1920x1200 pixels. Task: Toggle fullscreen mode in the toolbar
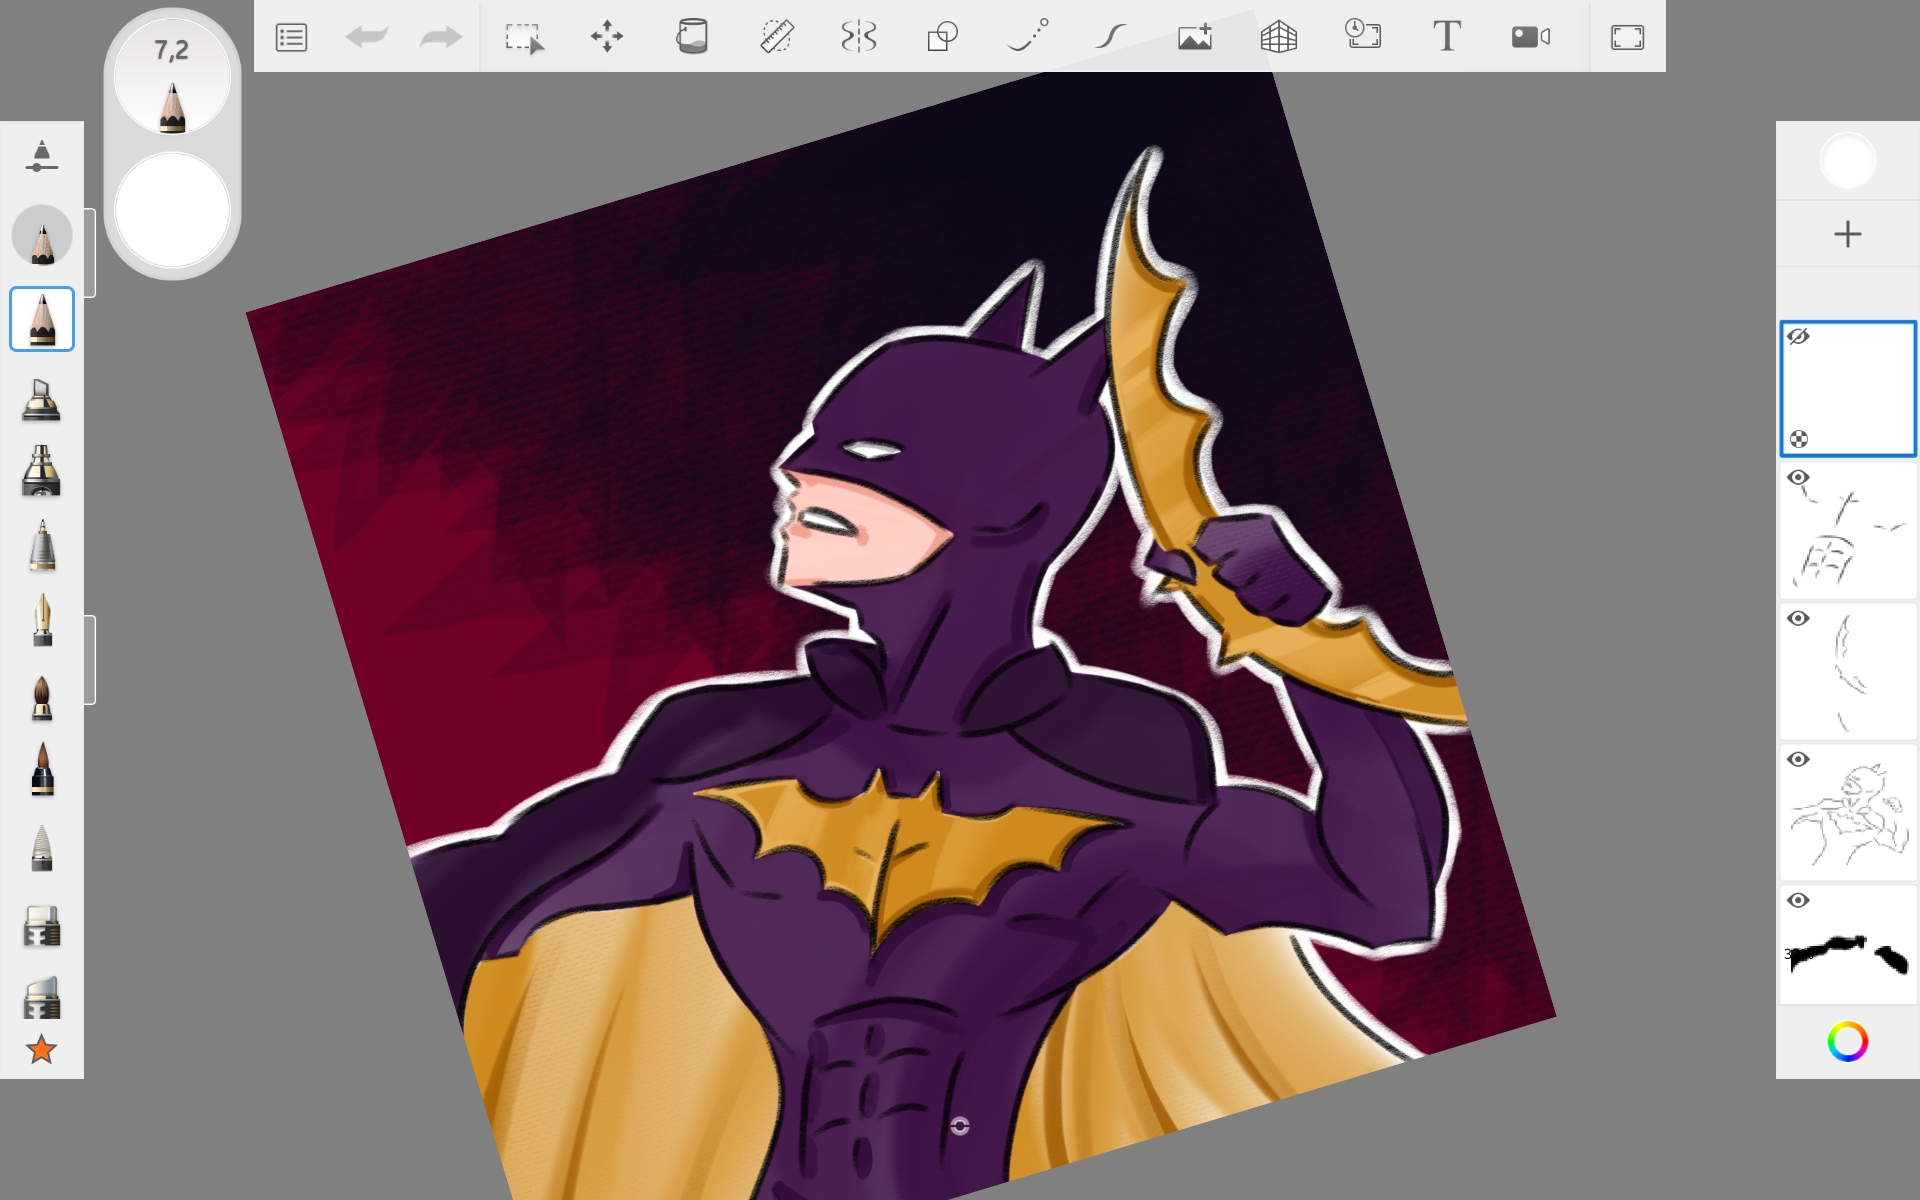[x=1627, y=38]
